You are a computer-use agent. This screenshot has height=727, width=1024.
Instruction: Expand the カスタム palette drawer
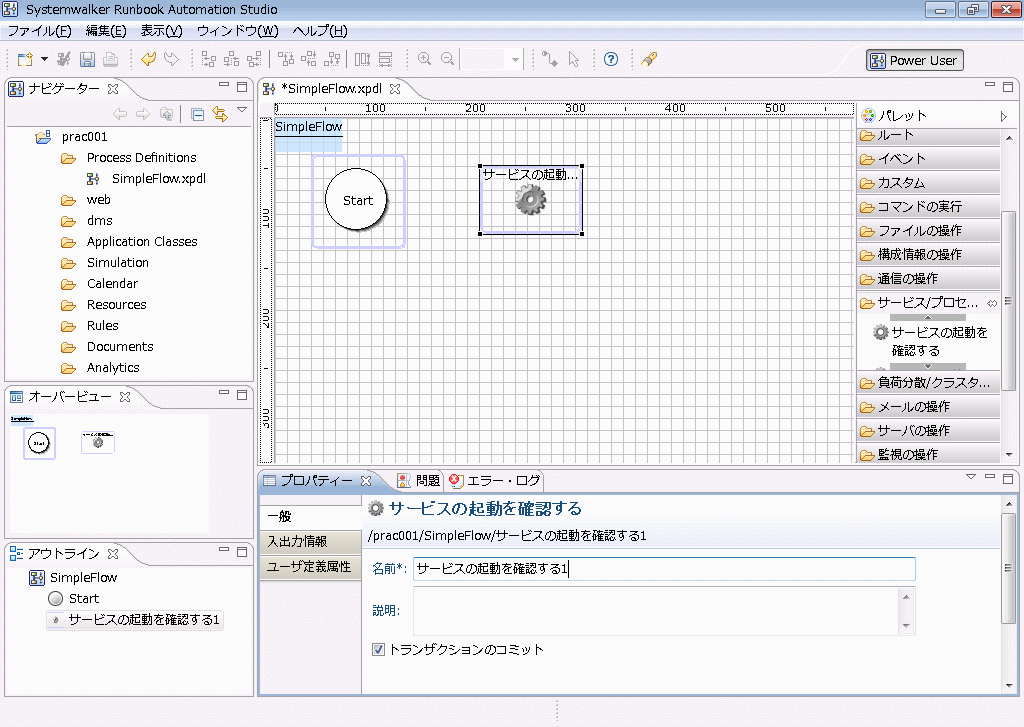click(x=928, y=183)
